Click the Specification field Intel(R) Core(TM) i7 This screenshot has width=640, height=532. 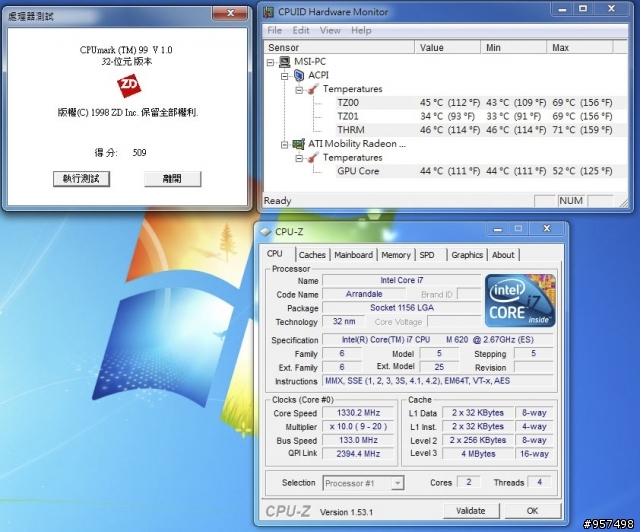438,340
